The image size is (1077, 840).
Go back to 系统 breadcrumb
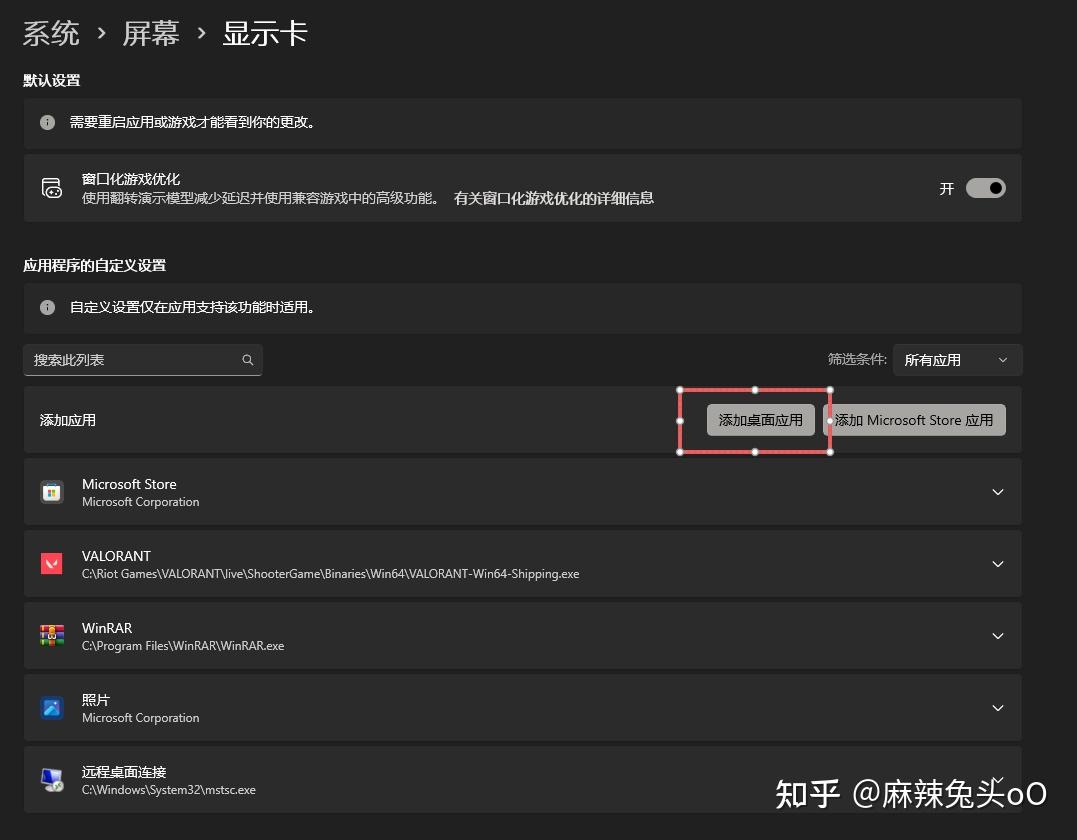(x=52, y=34)
